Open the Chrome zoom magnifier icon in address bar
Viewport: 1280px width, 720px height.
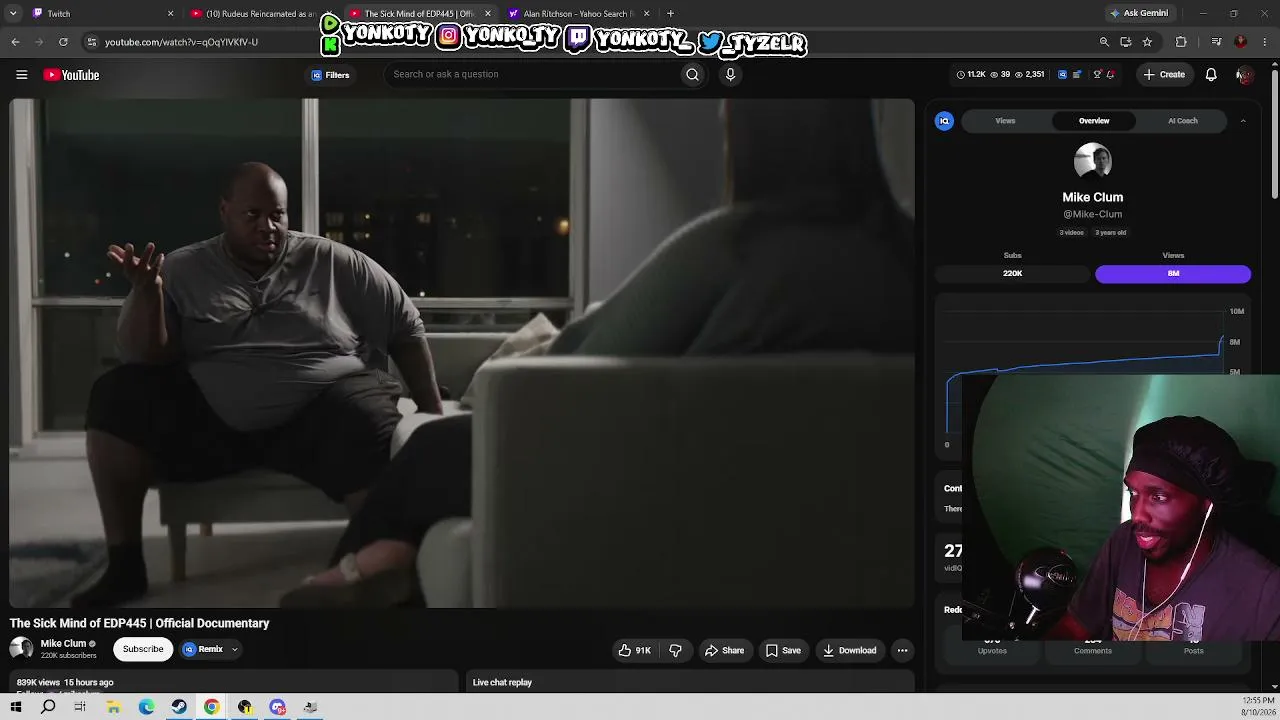[1104, 42]
